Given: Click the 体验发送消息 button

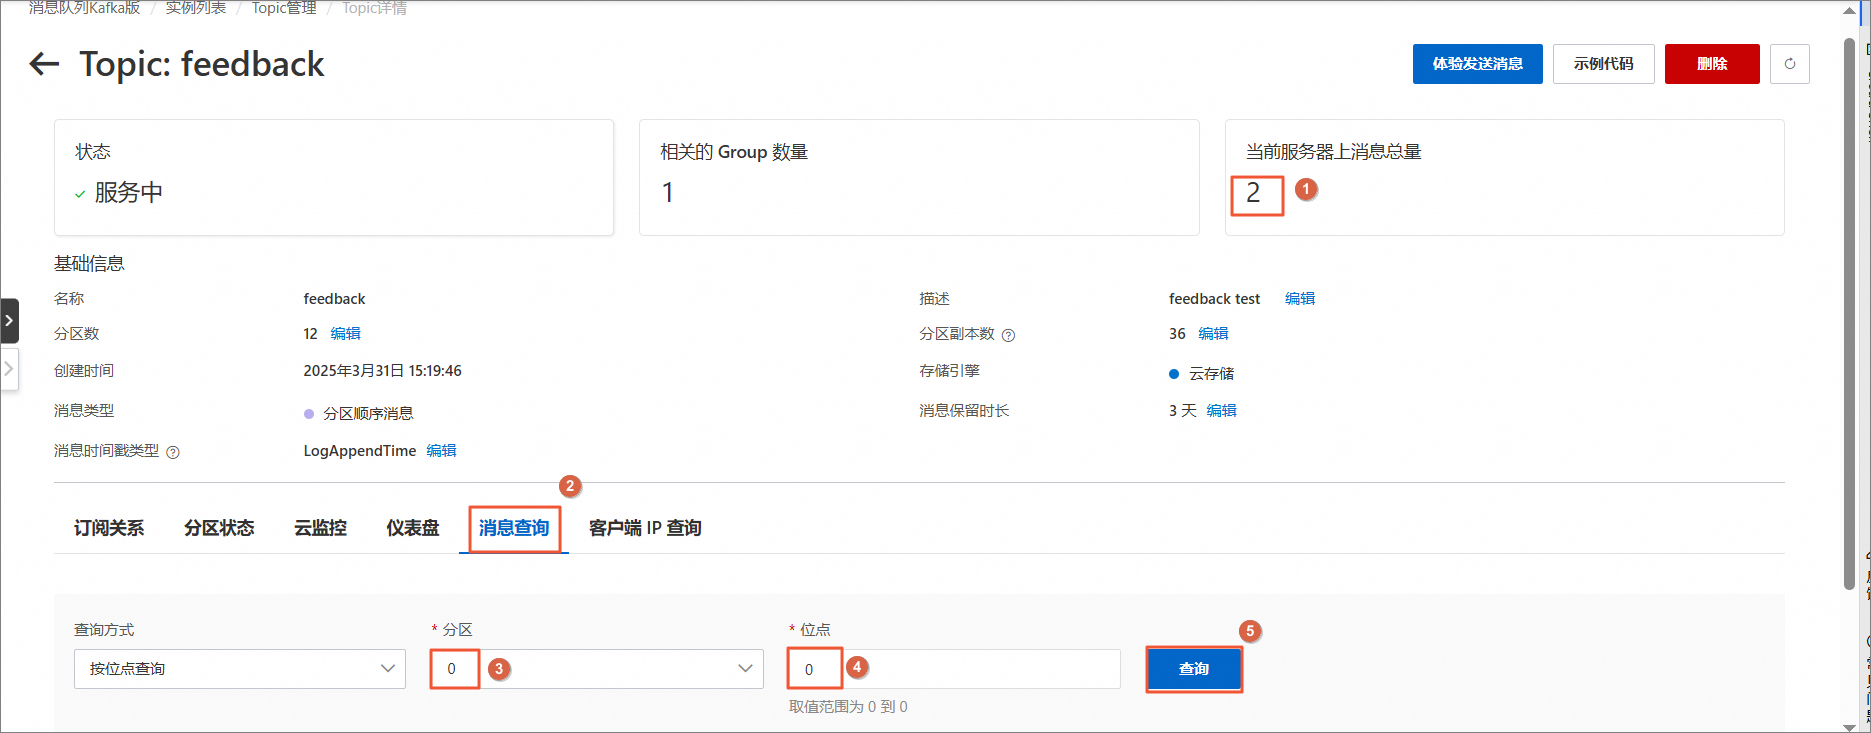Looking at the screenshot, I should 1477,64.
